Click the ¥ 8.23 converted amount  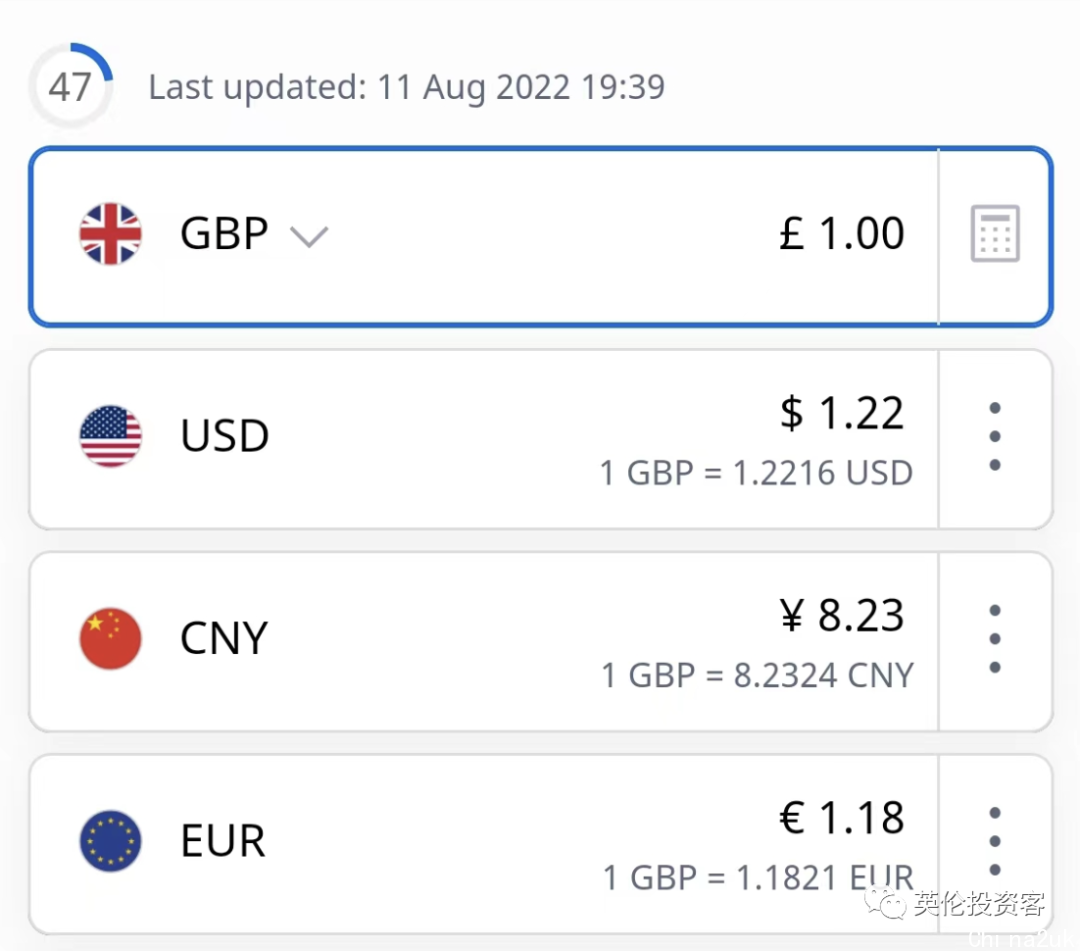pos(841,615)
